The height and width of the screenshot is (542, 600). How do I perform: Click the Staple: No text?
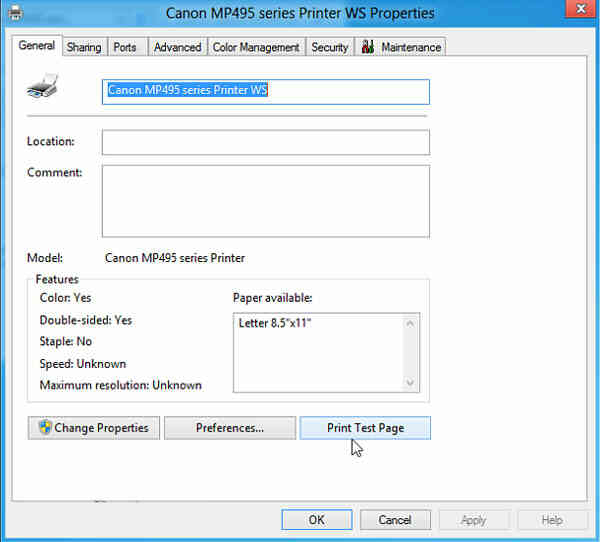[x=66, y=341]
